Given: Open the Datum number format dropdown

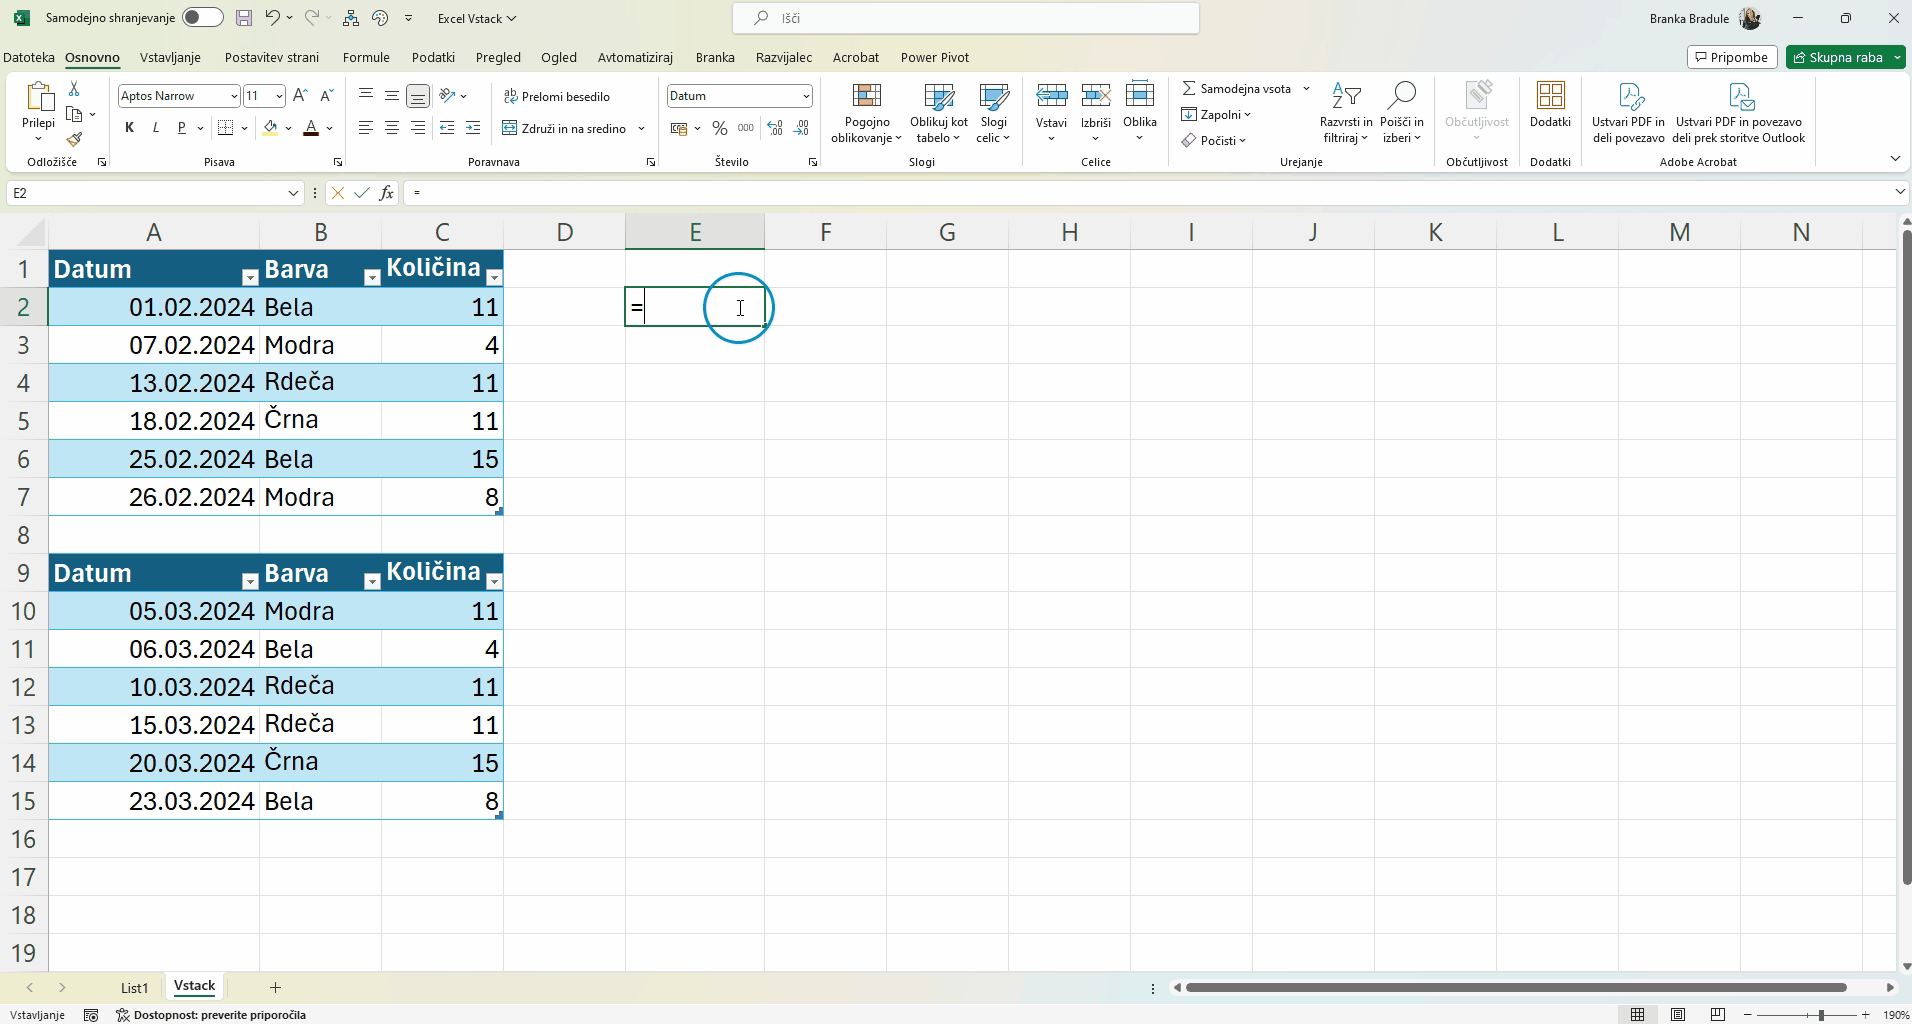Looking at the screenshot, I should 805,96.
